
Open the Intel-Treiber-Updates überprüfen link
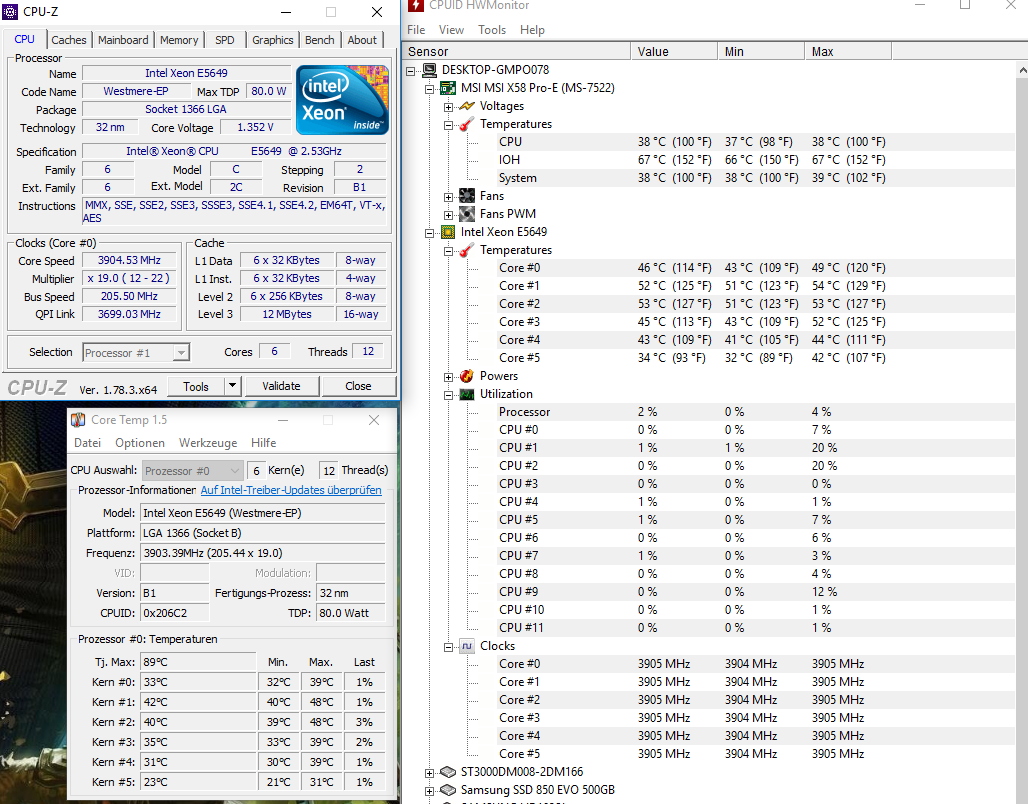pyautogui.click(x=291, y=490)
